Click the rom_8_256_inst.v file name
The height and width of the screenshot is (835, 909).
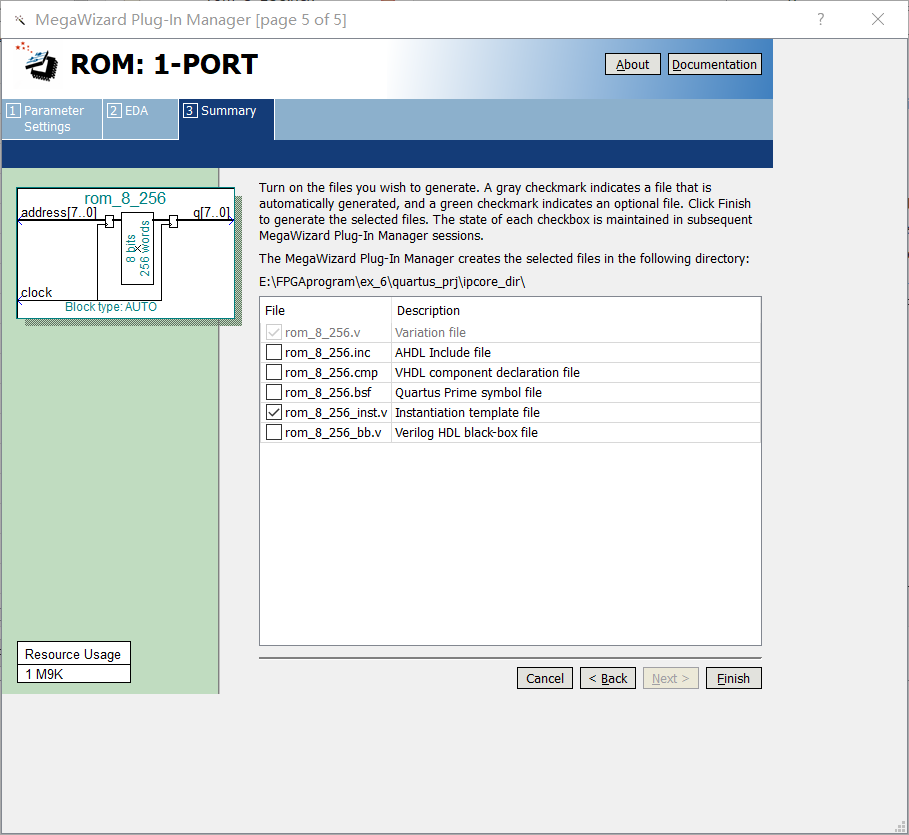click(x=336, y=412)
